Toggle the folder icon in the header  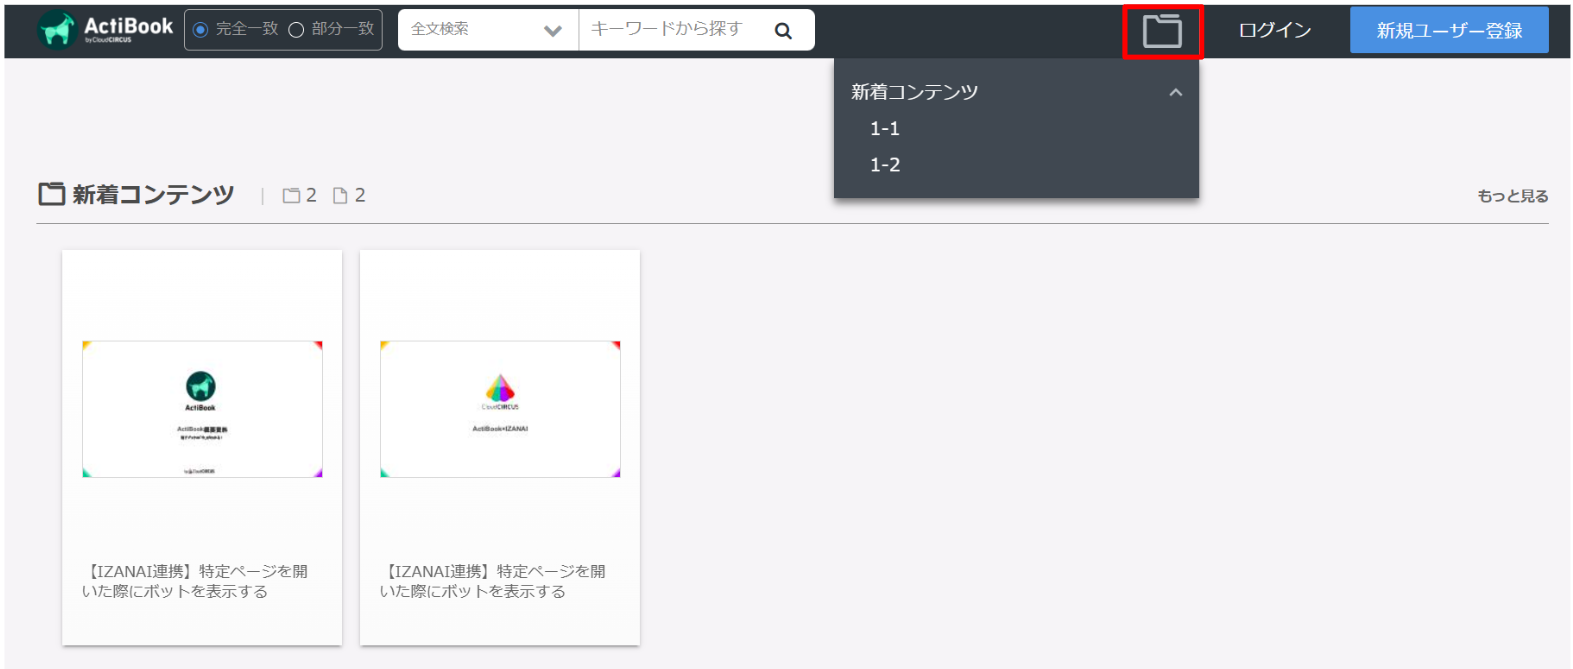pos(1162,31)
